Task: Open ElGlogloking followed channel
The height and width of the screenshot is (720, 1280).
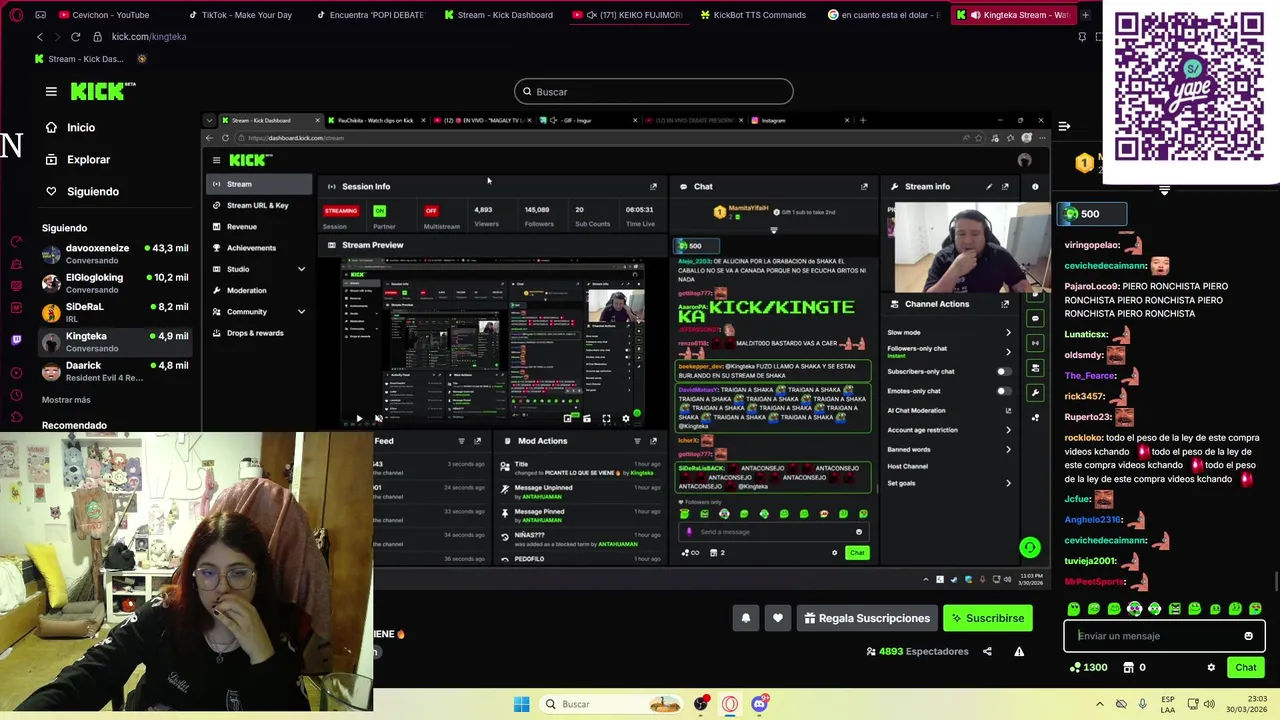Action: [115, 283]
